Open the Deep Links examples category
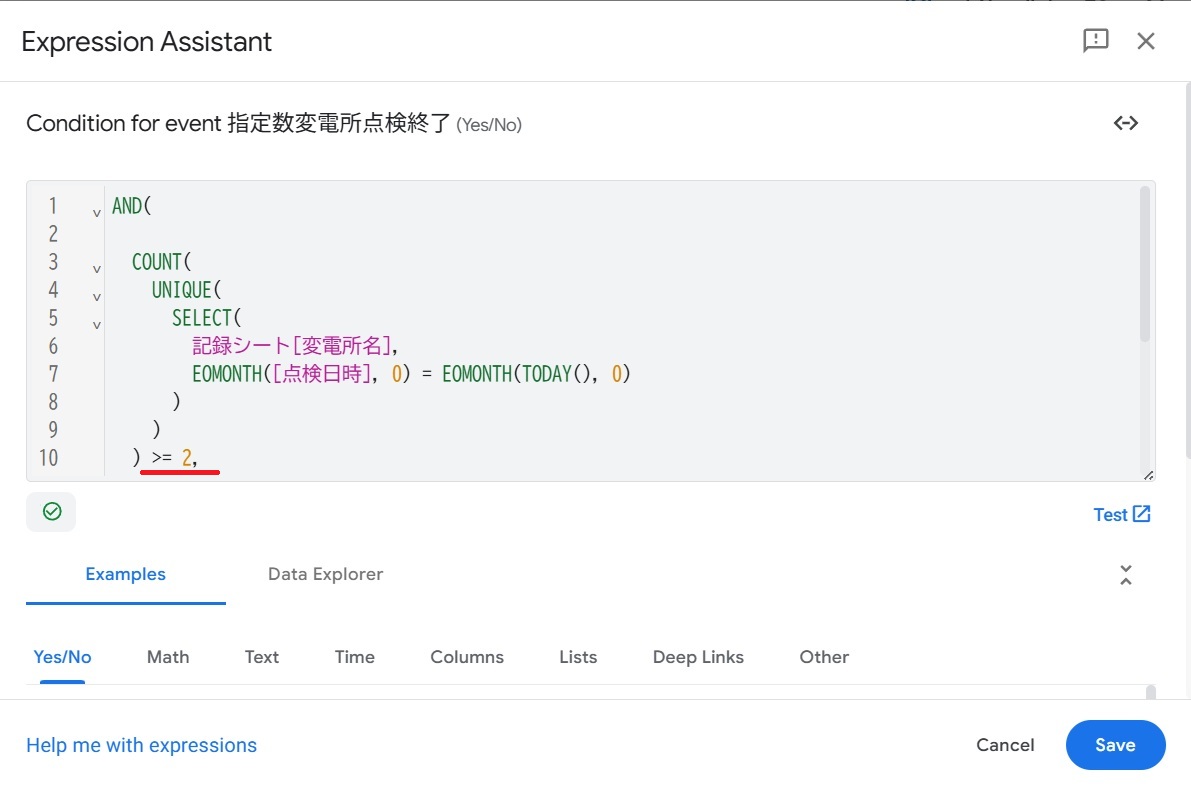 pyautogui.click(x=698, y=657)
